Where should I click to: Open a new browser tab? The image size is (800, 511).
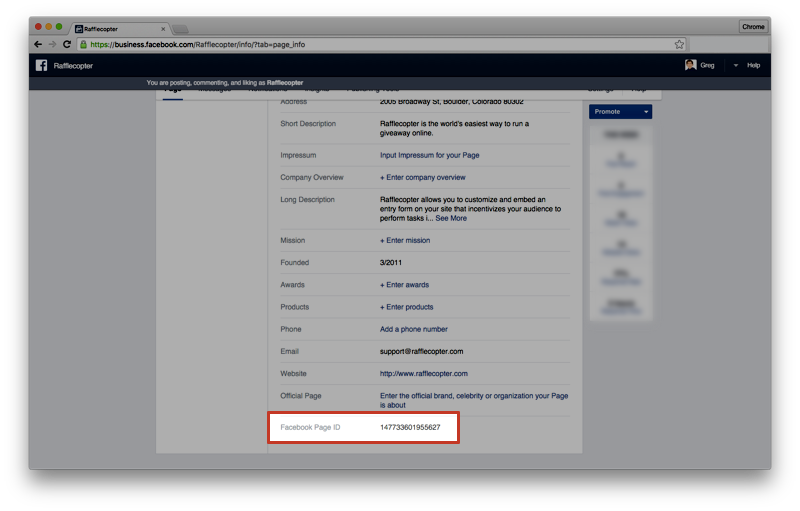coord(180,29)
